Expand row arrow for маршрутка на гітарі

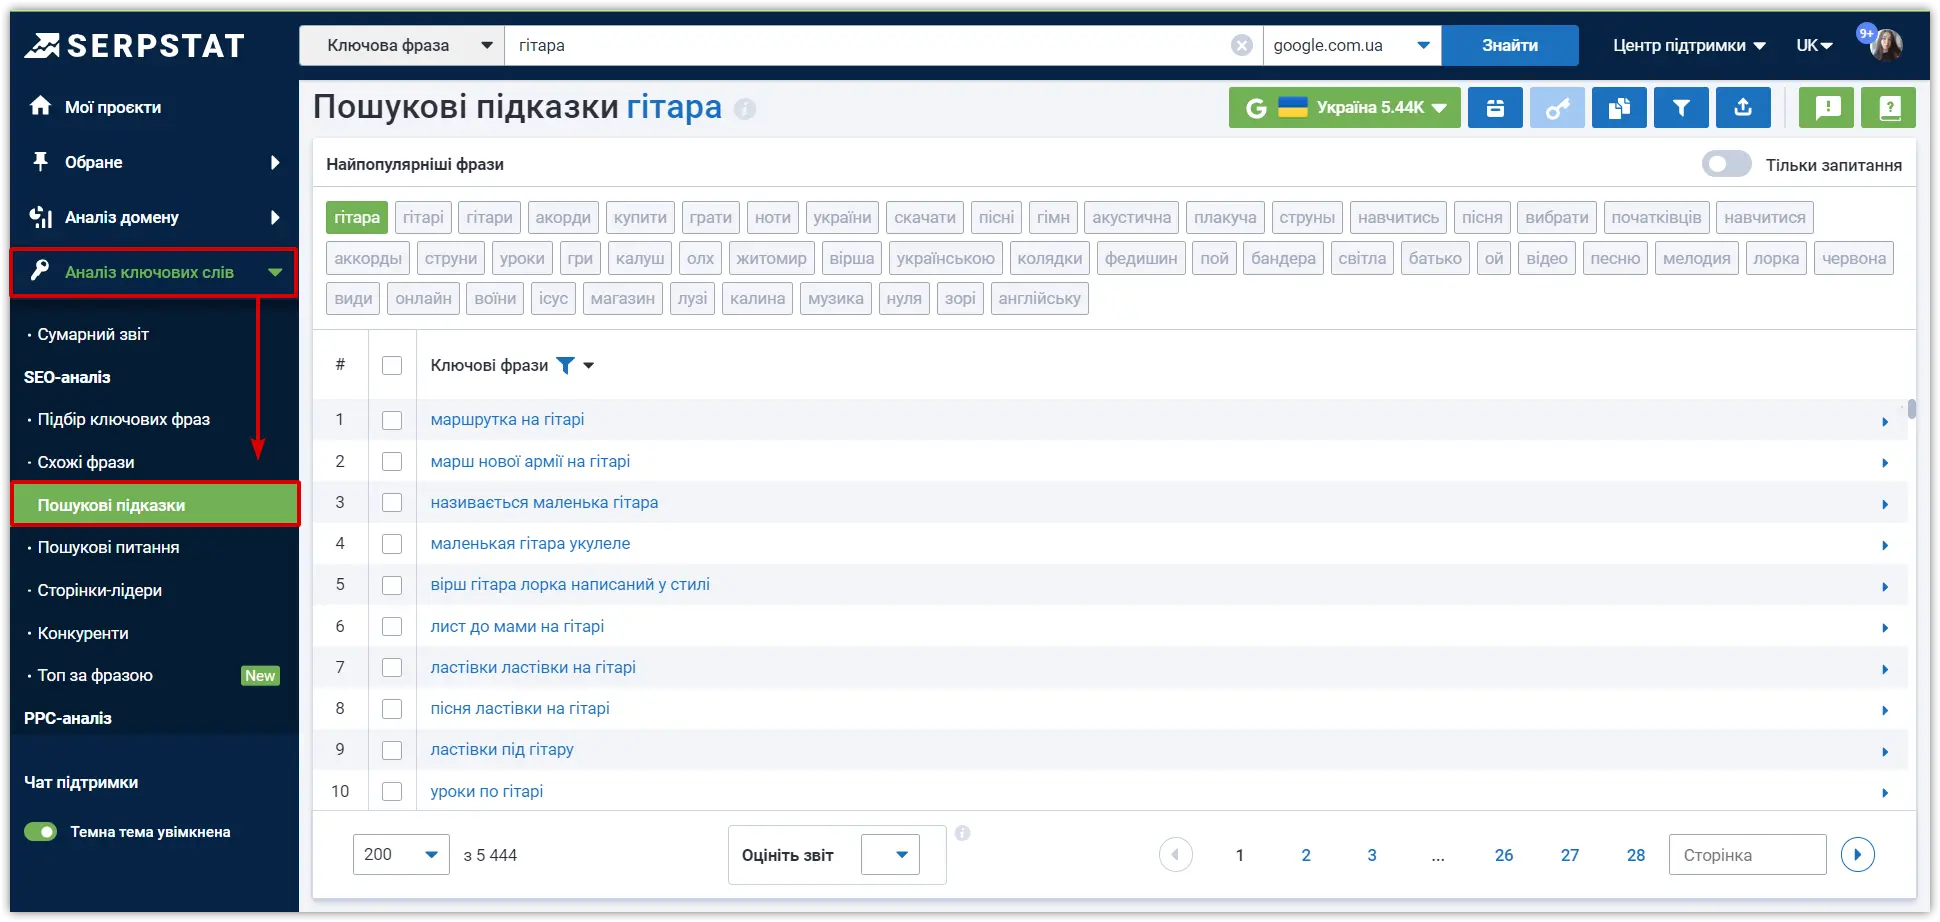click(x=1885, y=421)
